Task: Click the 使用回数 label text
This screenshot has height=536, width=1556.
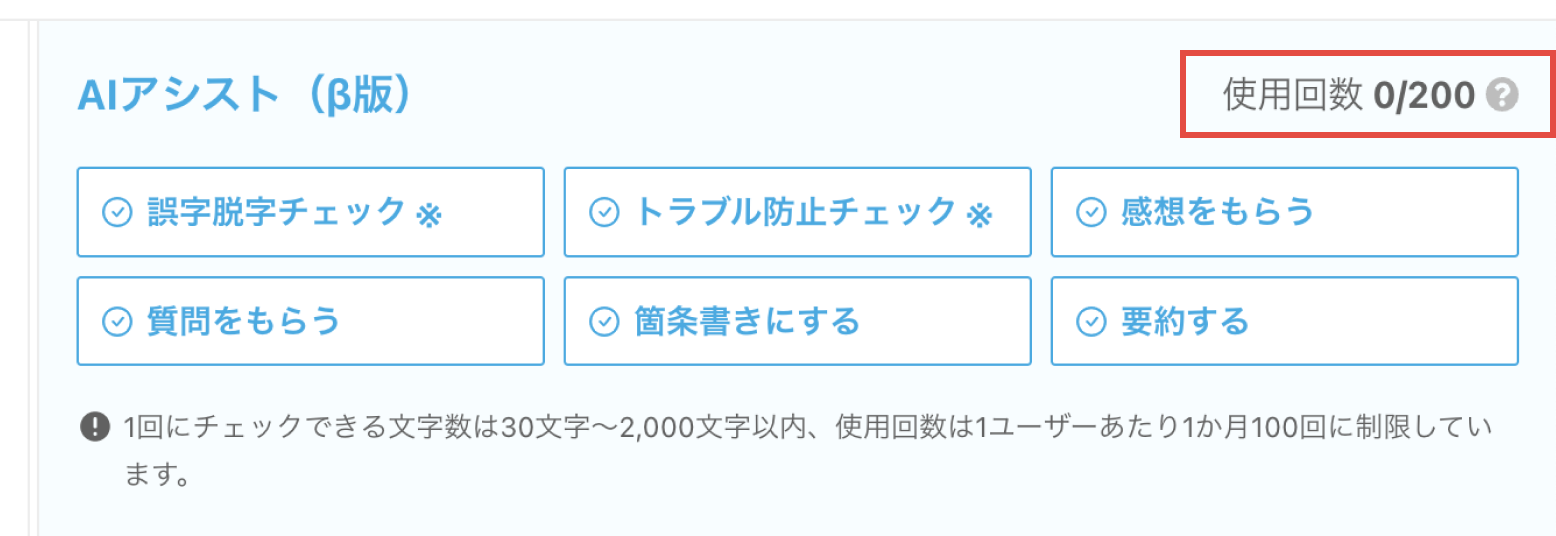Action: point(1293,96)
